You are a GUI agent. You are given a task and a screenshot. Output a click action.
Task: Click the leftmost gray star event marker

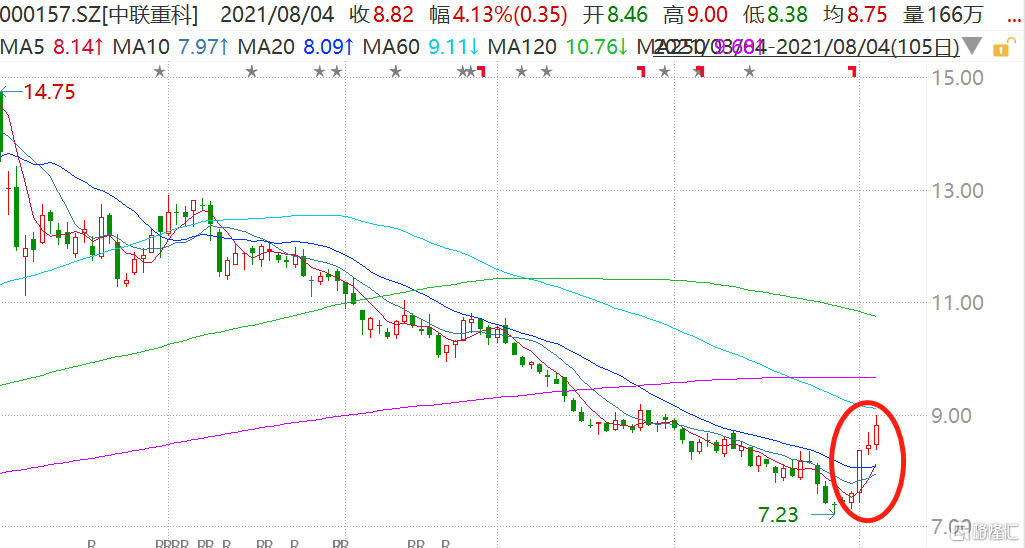tap(160, 71)
